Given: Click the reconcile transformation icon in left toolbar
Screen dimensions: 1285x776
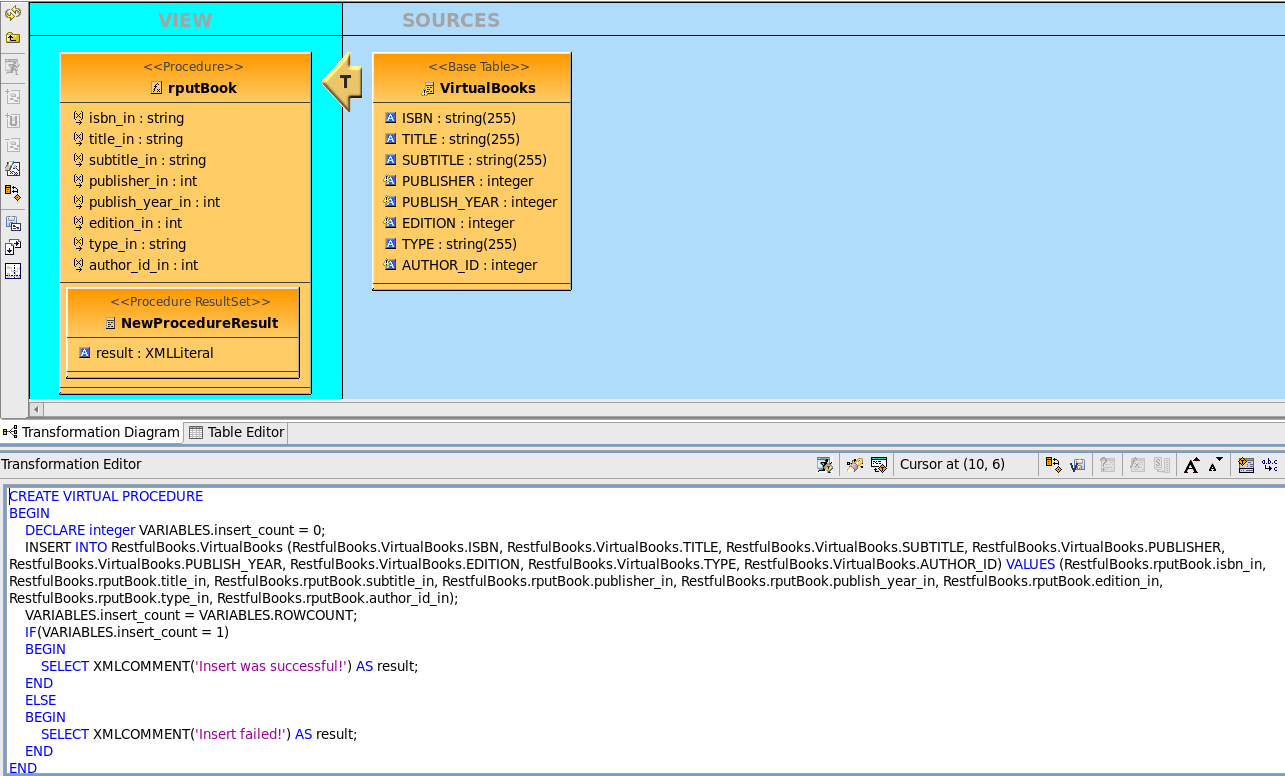Looking at the screenshot, I should pyautogui.click(x=12, y=190).
